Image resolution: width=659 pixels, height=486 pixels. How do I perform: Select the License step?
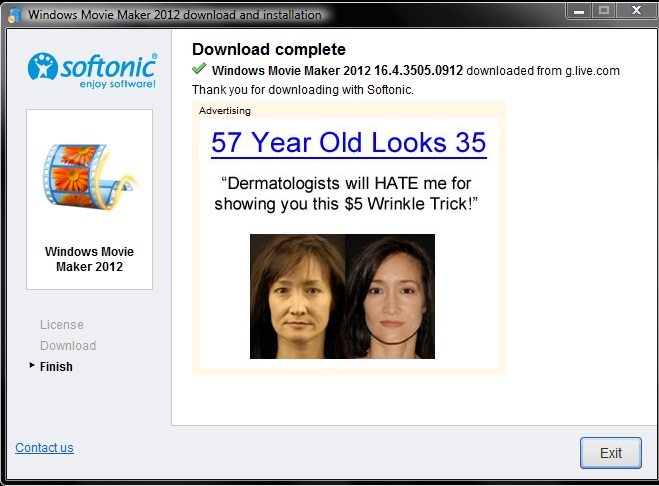pos(62,325)
